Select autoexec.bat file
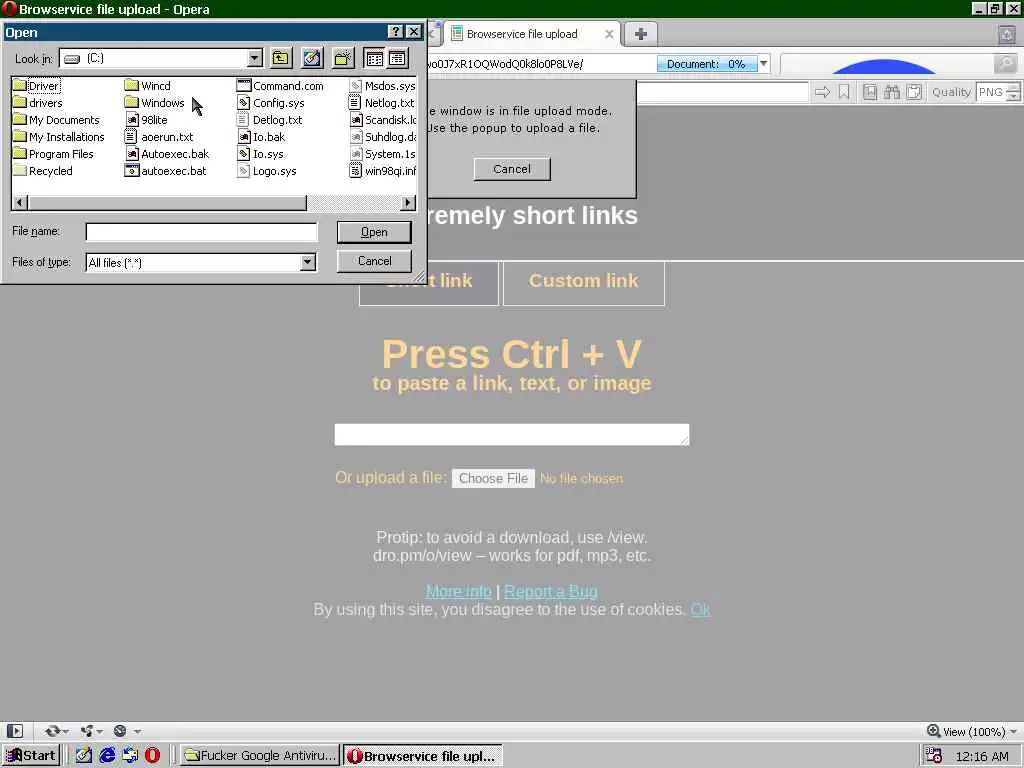Screen dimensions: 1024x768 pos(166,170)
